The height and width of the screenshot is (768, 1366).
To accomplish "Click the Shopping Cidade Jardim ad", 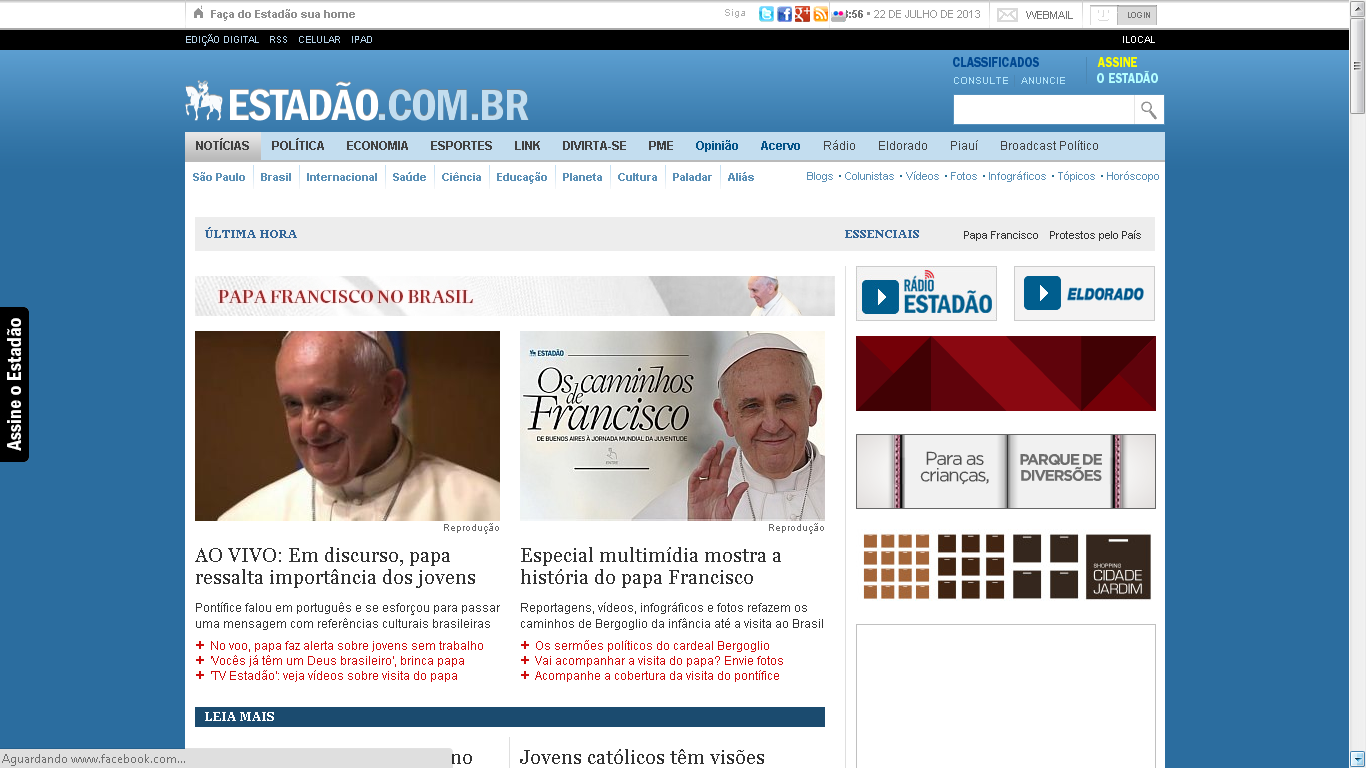I will coord(1006,567).
